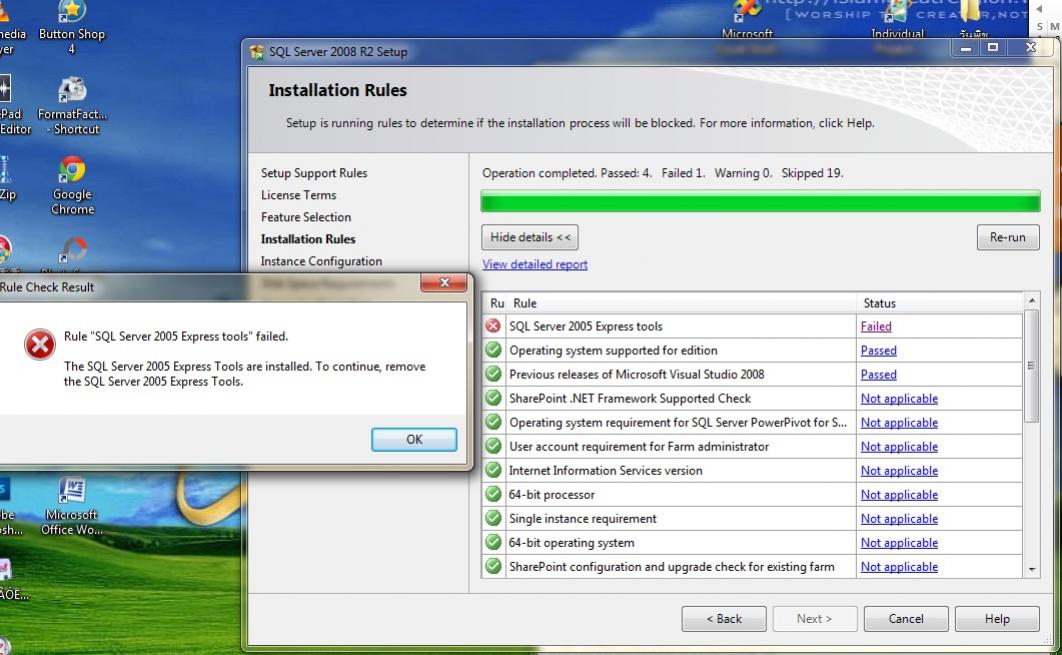
Task: Click Not applicable link for Internet Information Services version
Action: click(x=899, y=470)
